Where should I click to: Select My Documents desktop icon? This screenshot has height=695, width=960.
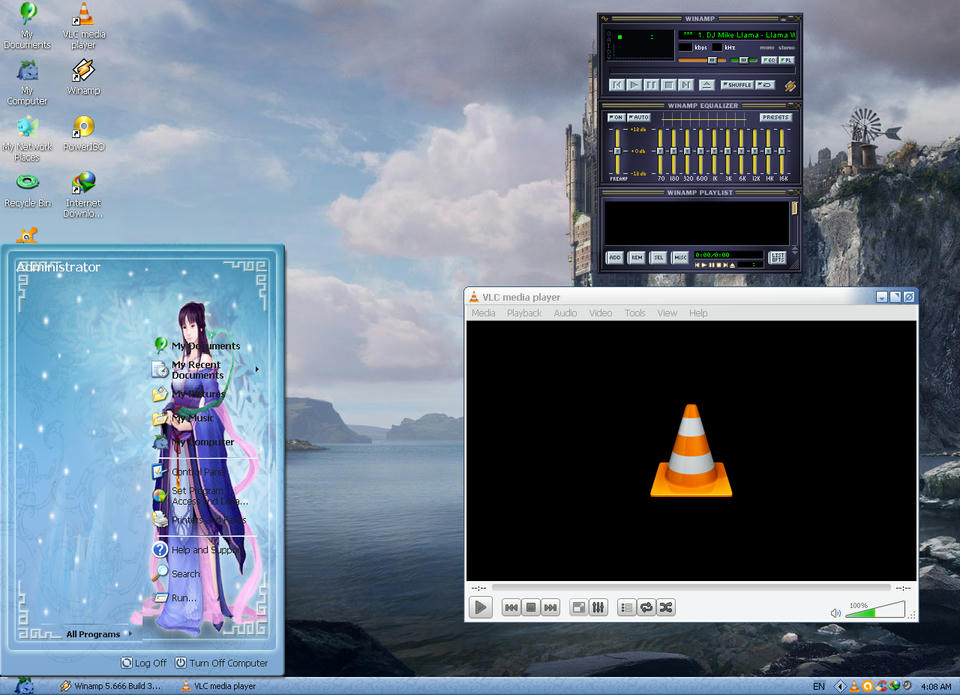click(x=27, y=26)
